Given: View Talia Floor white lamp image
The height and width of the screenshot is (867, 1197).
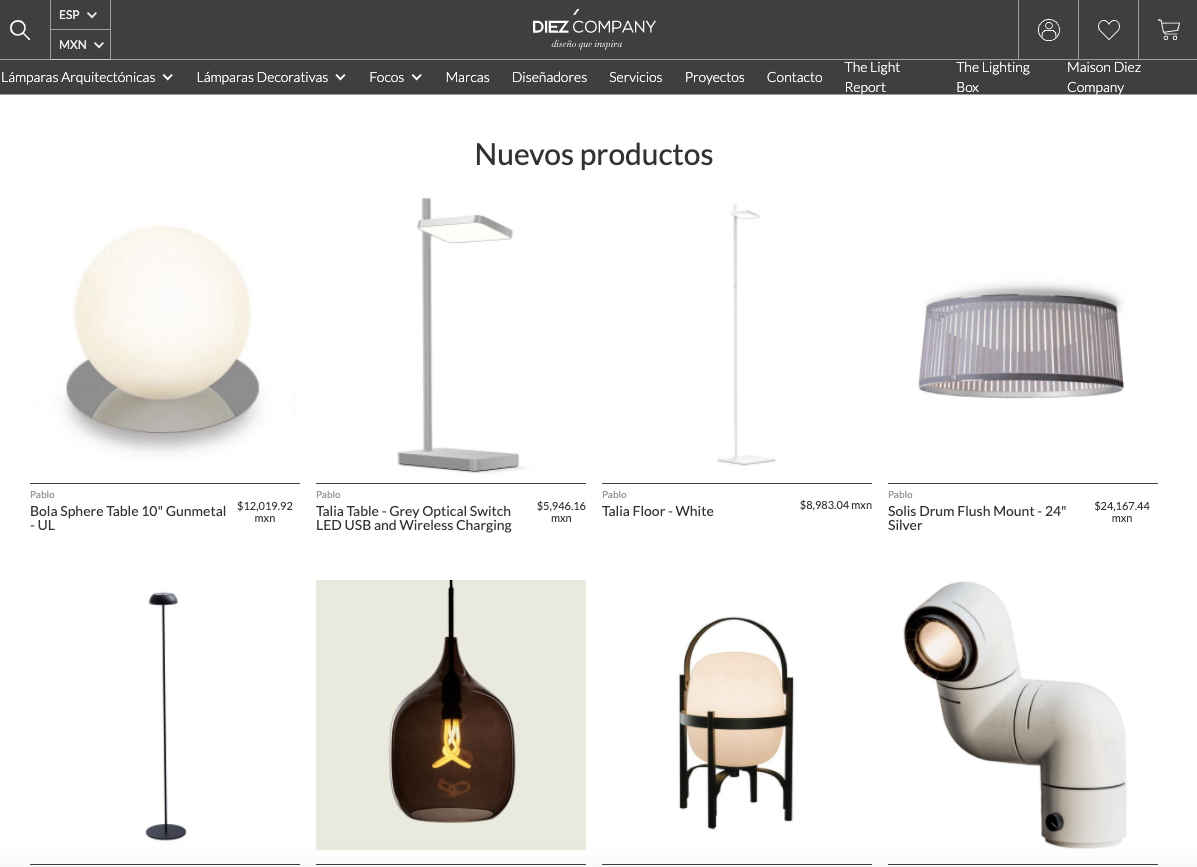Looking at the screenshot, I should pyautogui.click(x=737, y=334).
